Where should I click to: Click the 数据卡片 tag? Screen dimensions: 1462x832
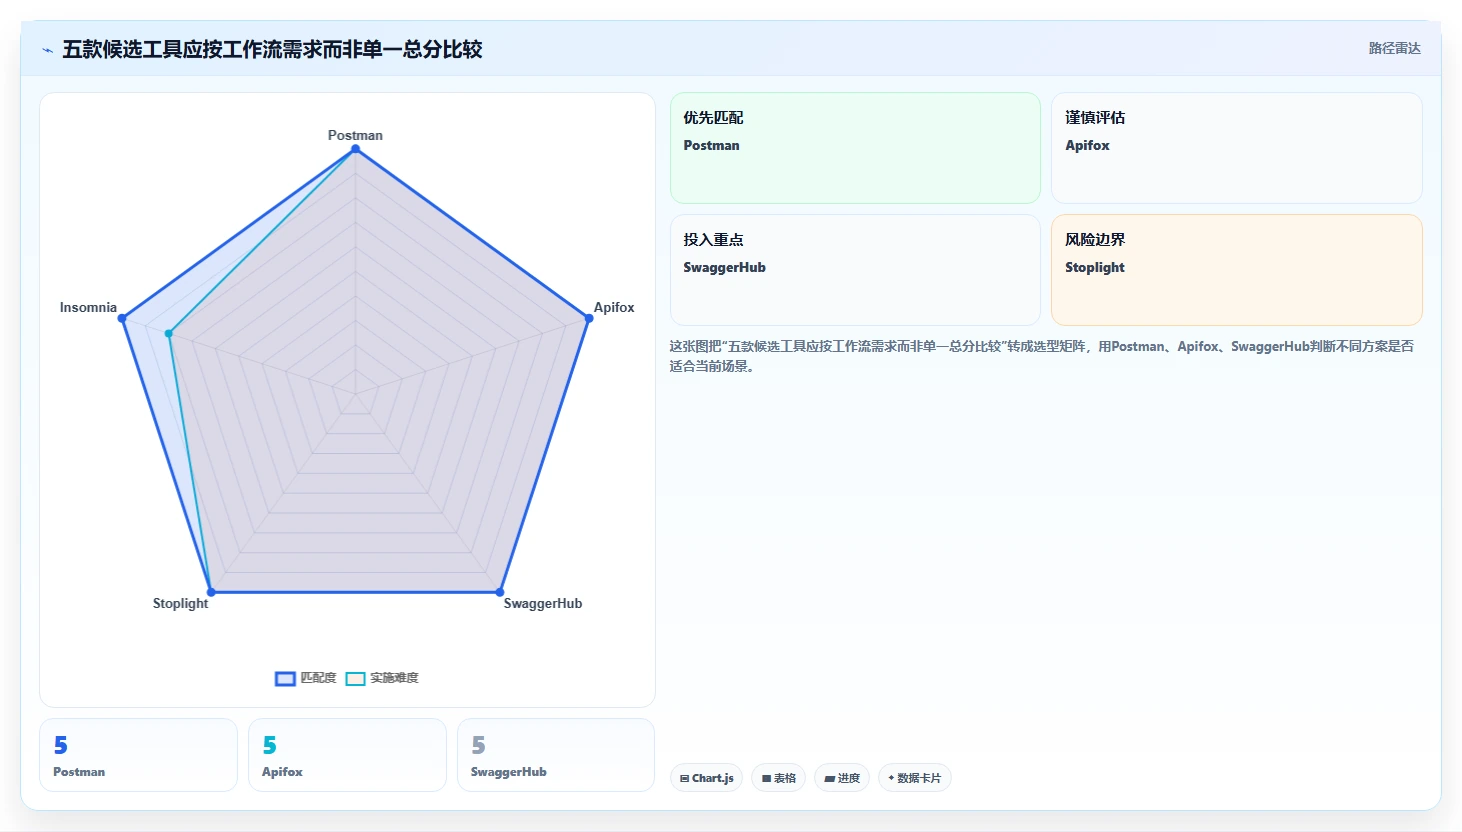tap(915, 778)
